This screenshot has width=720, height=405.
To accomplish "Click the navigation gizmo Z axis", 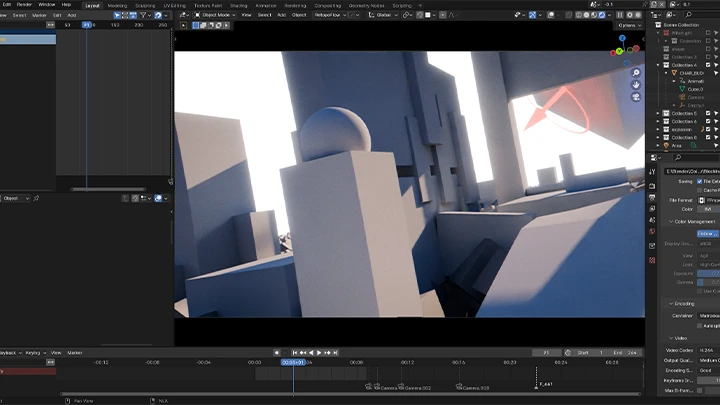I will (622, 38).
